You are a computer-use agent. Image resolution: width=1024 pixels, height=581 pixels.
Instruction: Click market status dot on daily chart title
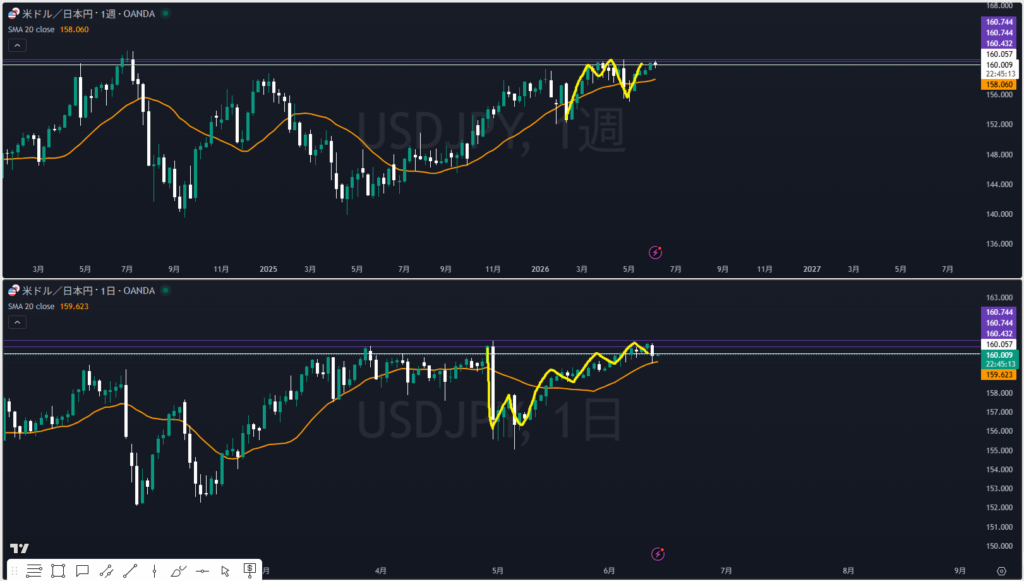point(164,290)
